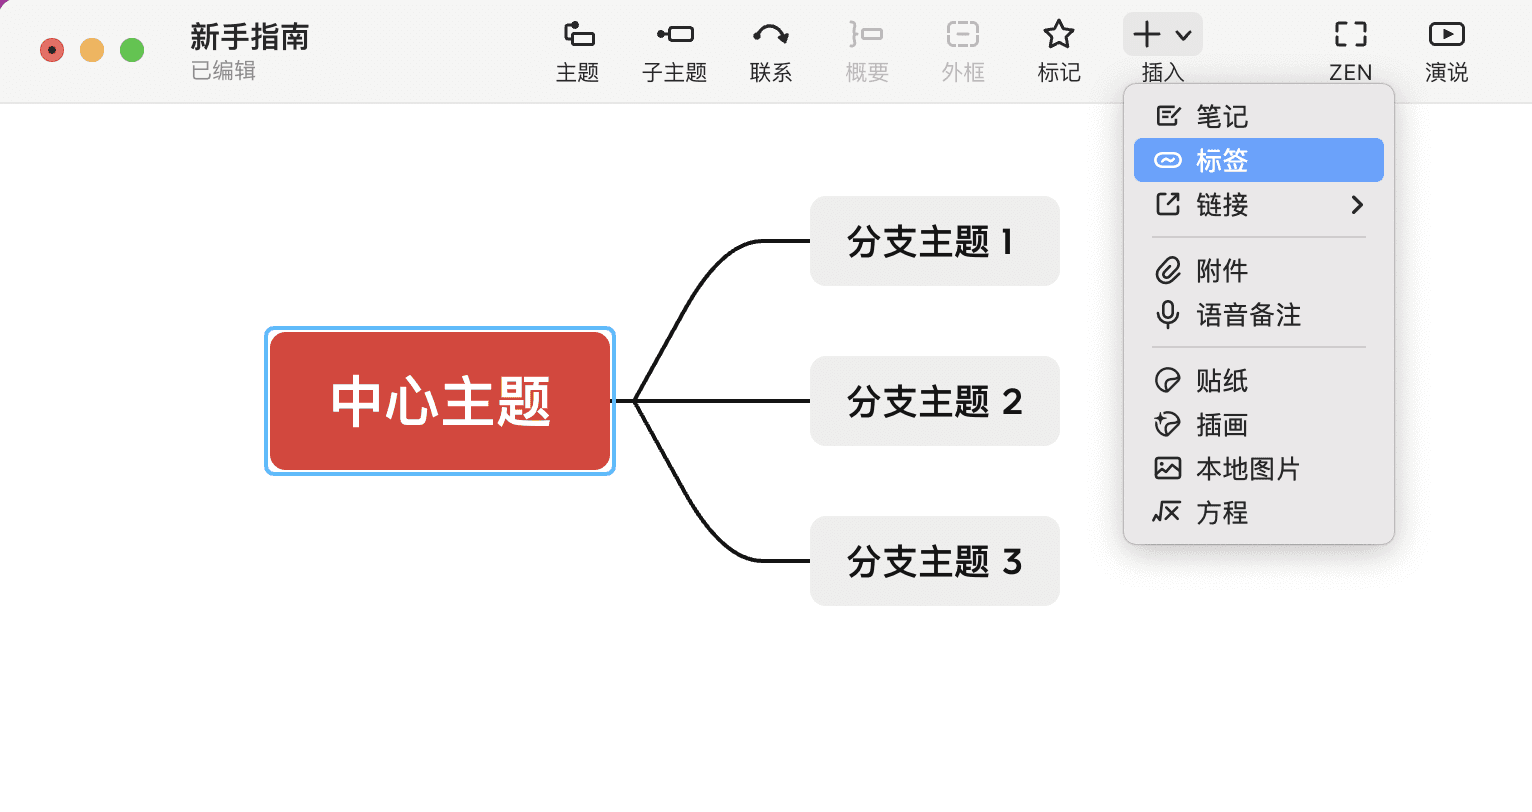Click the Topic (主题) toolbar icon

pos(579,35)
